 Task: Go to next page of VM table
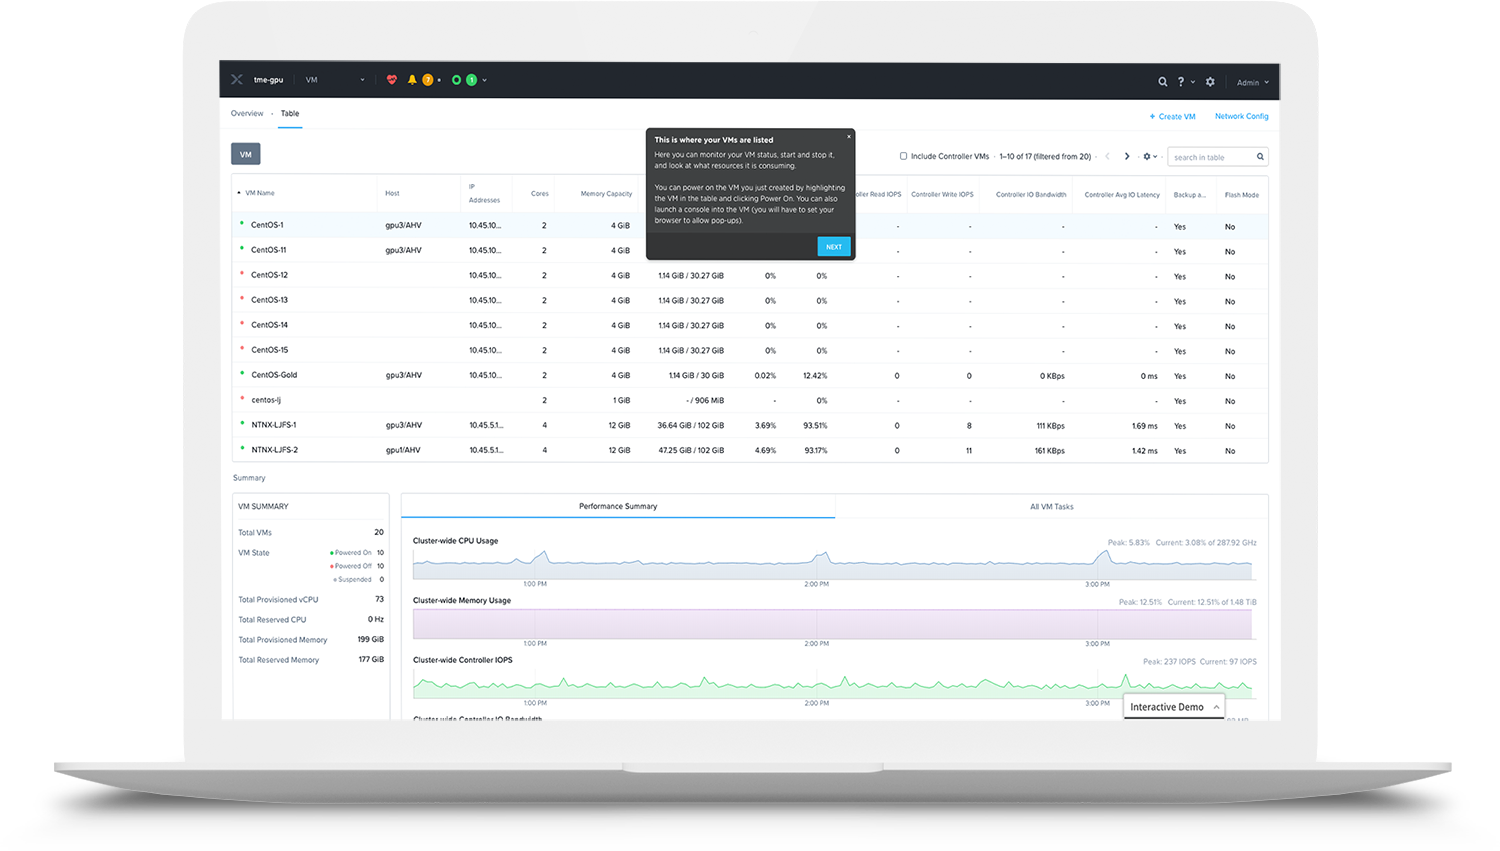coord(1127,156)
